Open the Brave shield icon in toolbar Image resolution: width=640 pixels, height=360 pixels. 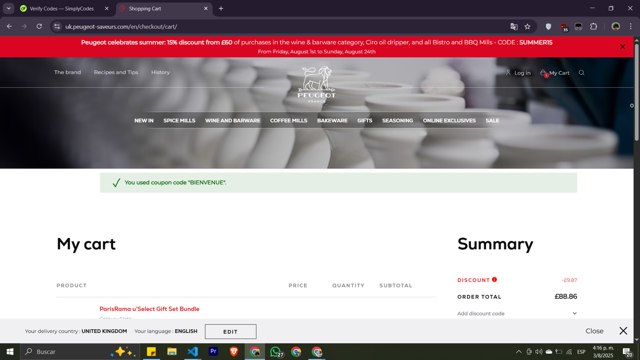[x=548, y=27]
